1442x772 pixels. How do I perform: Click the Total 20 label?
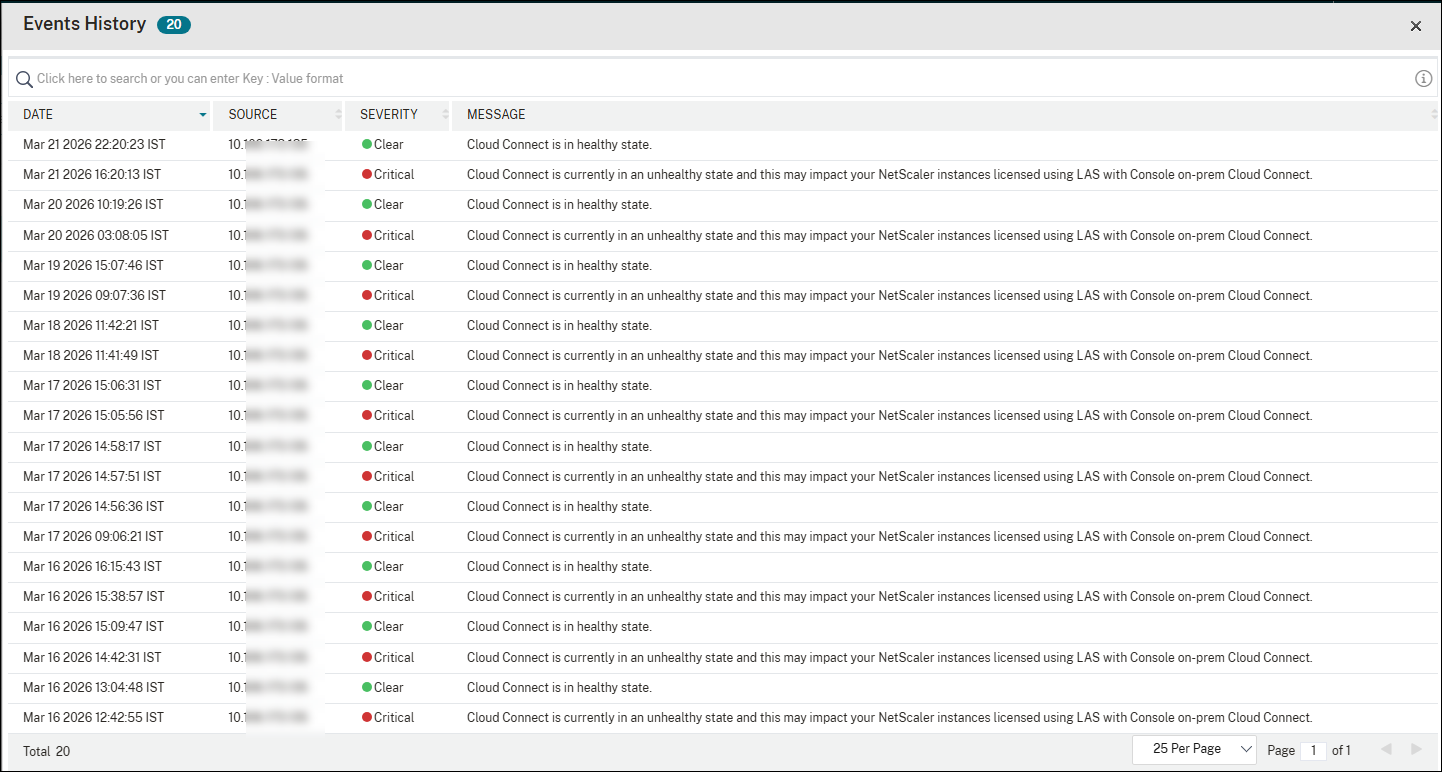(x=45, y=750)
